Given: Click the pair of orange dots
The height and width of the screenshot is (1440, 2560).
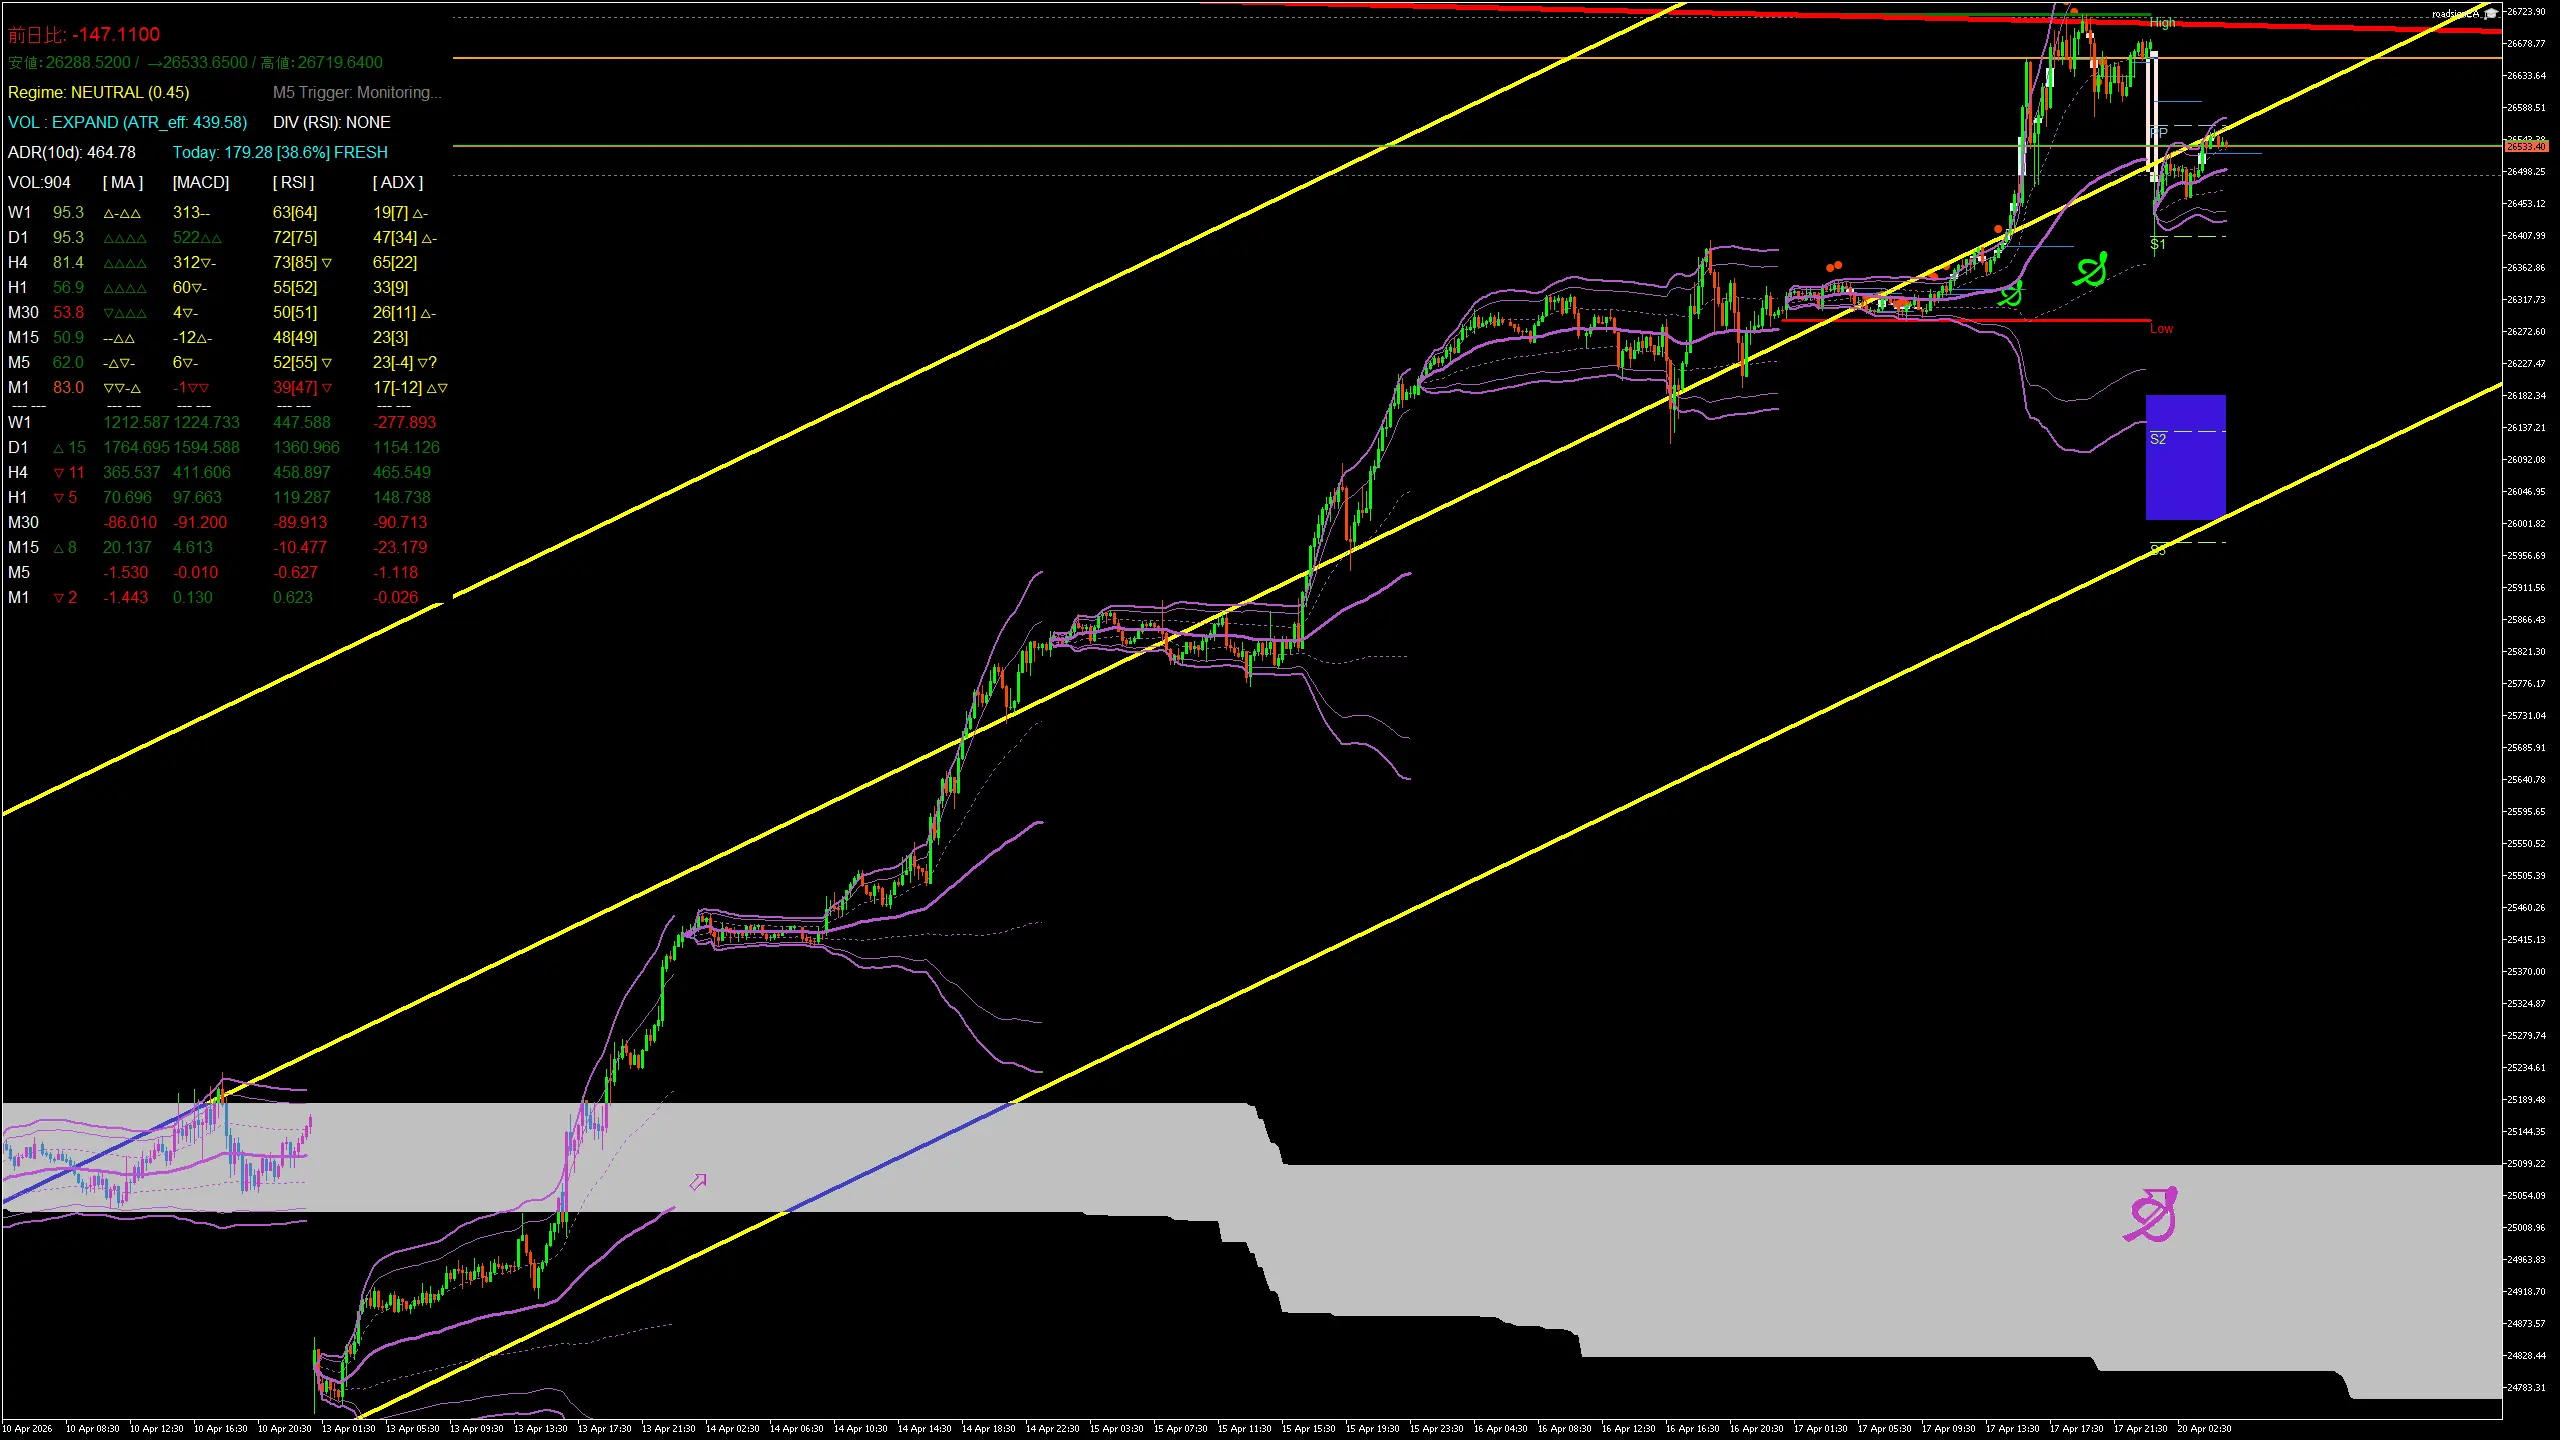Looking at the screenshot, I should click(x=1833, y=266).
